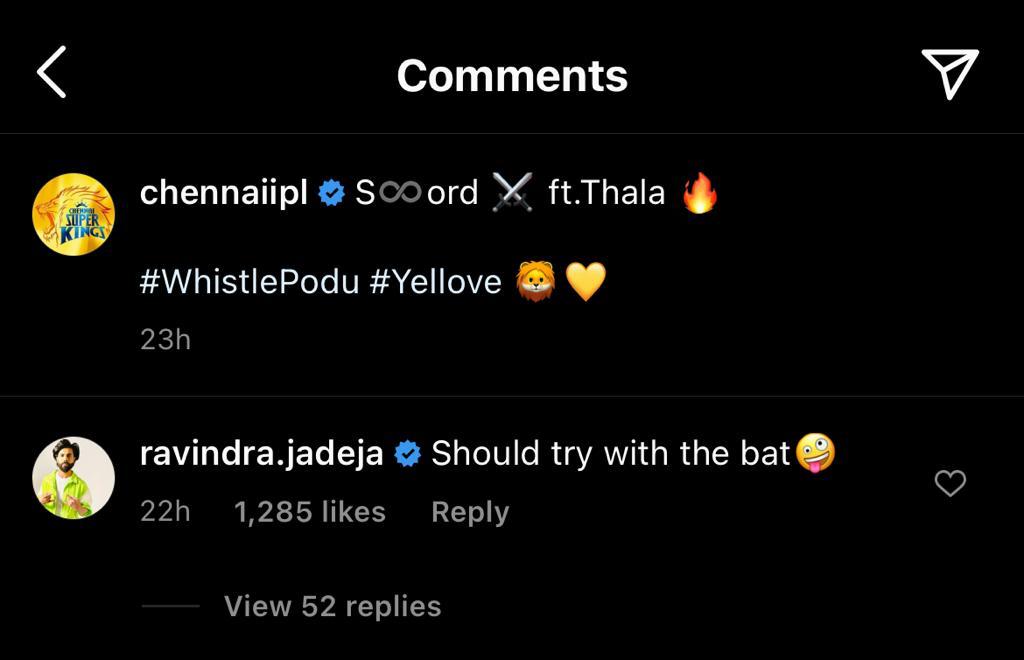Tap the yellow heart emoji after #Yellove
Screen dimensions: 1024x660
[x=586, y=282]
